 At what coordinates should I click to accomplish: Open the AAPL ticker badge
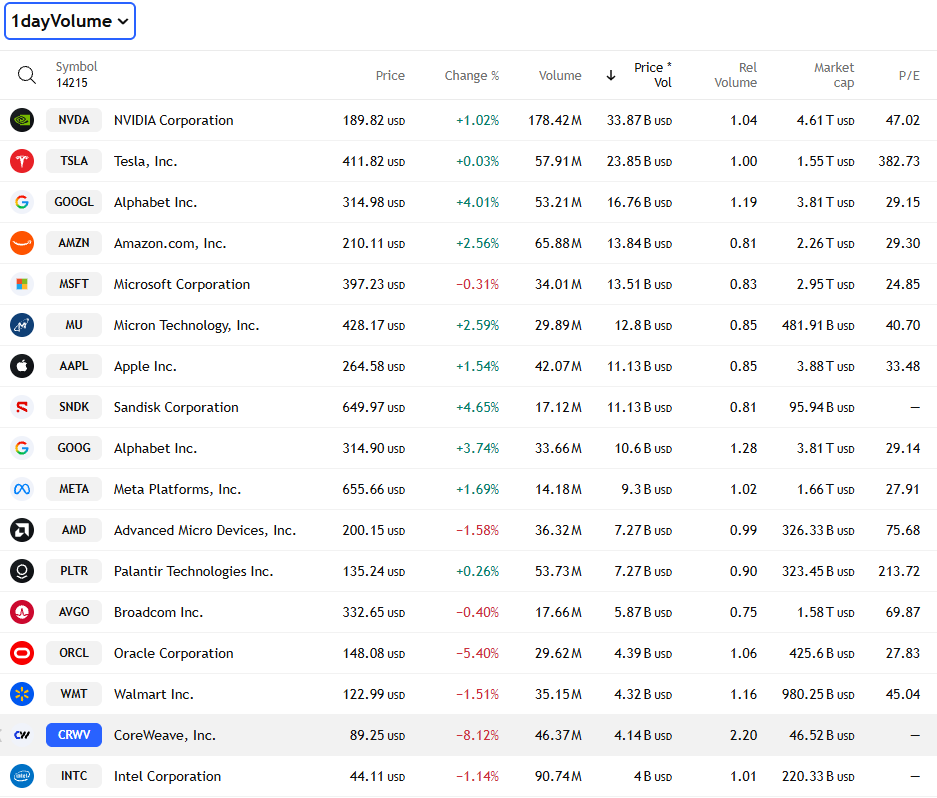pyautogui.click(x=74, y=366)
